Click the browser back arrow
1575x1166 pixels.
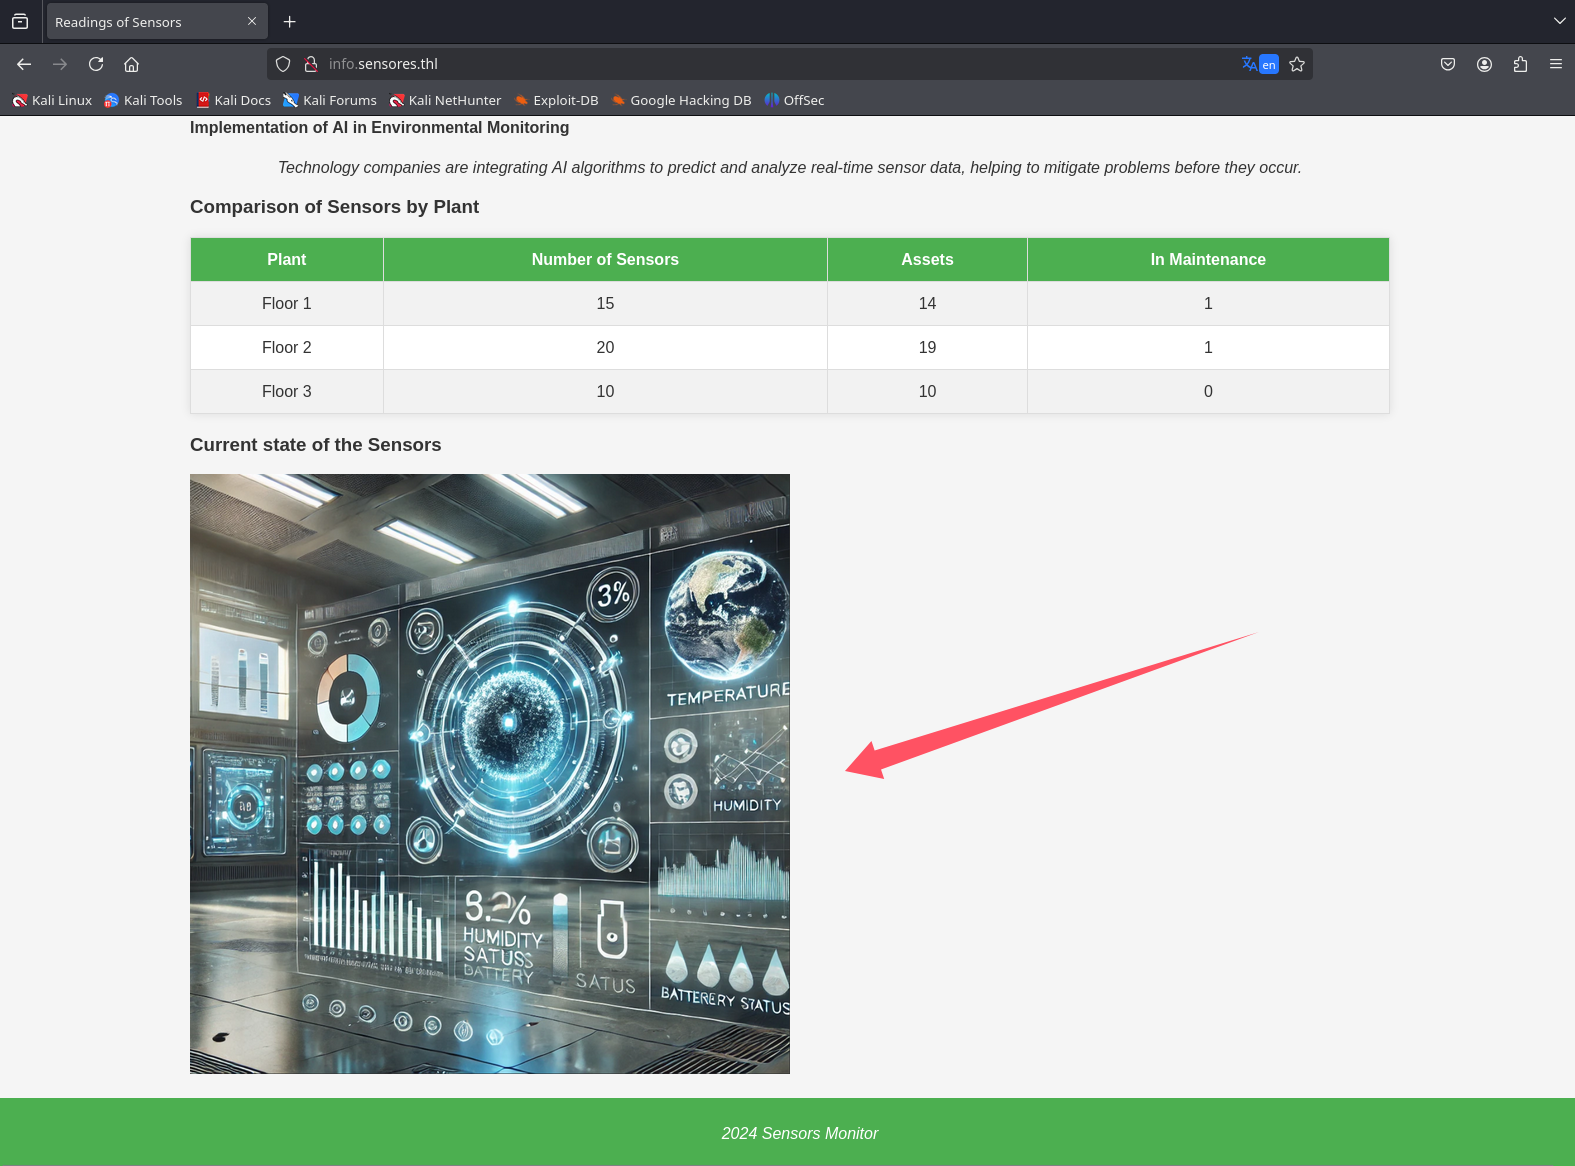(24, 64)
